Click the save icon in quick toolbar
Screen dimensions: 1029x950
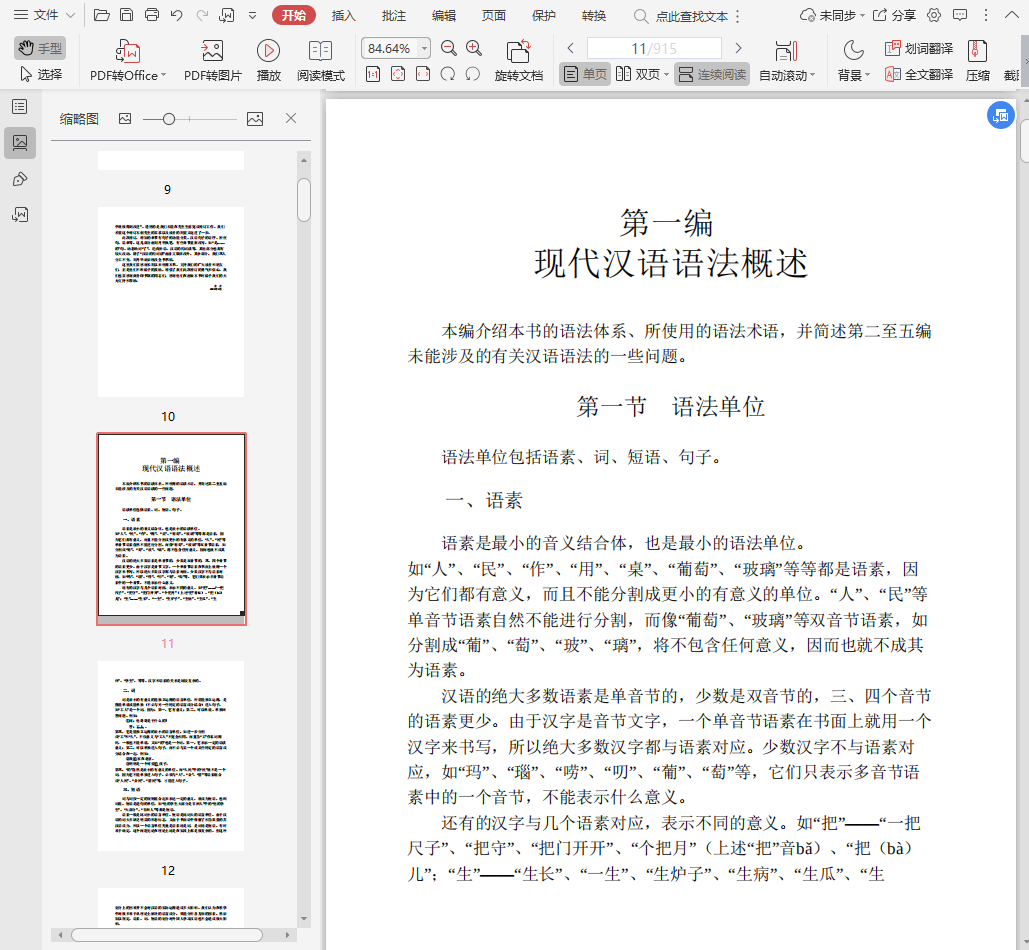point(127,15)
